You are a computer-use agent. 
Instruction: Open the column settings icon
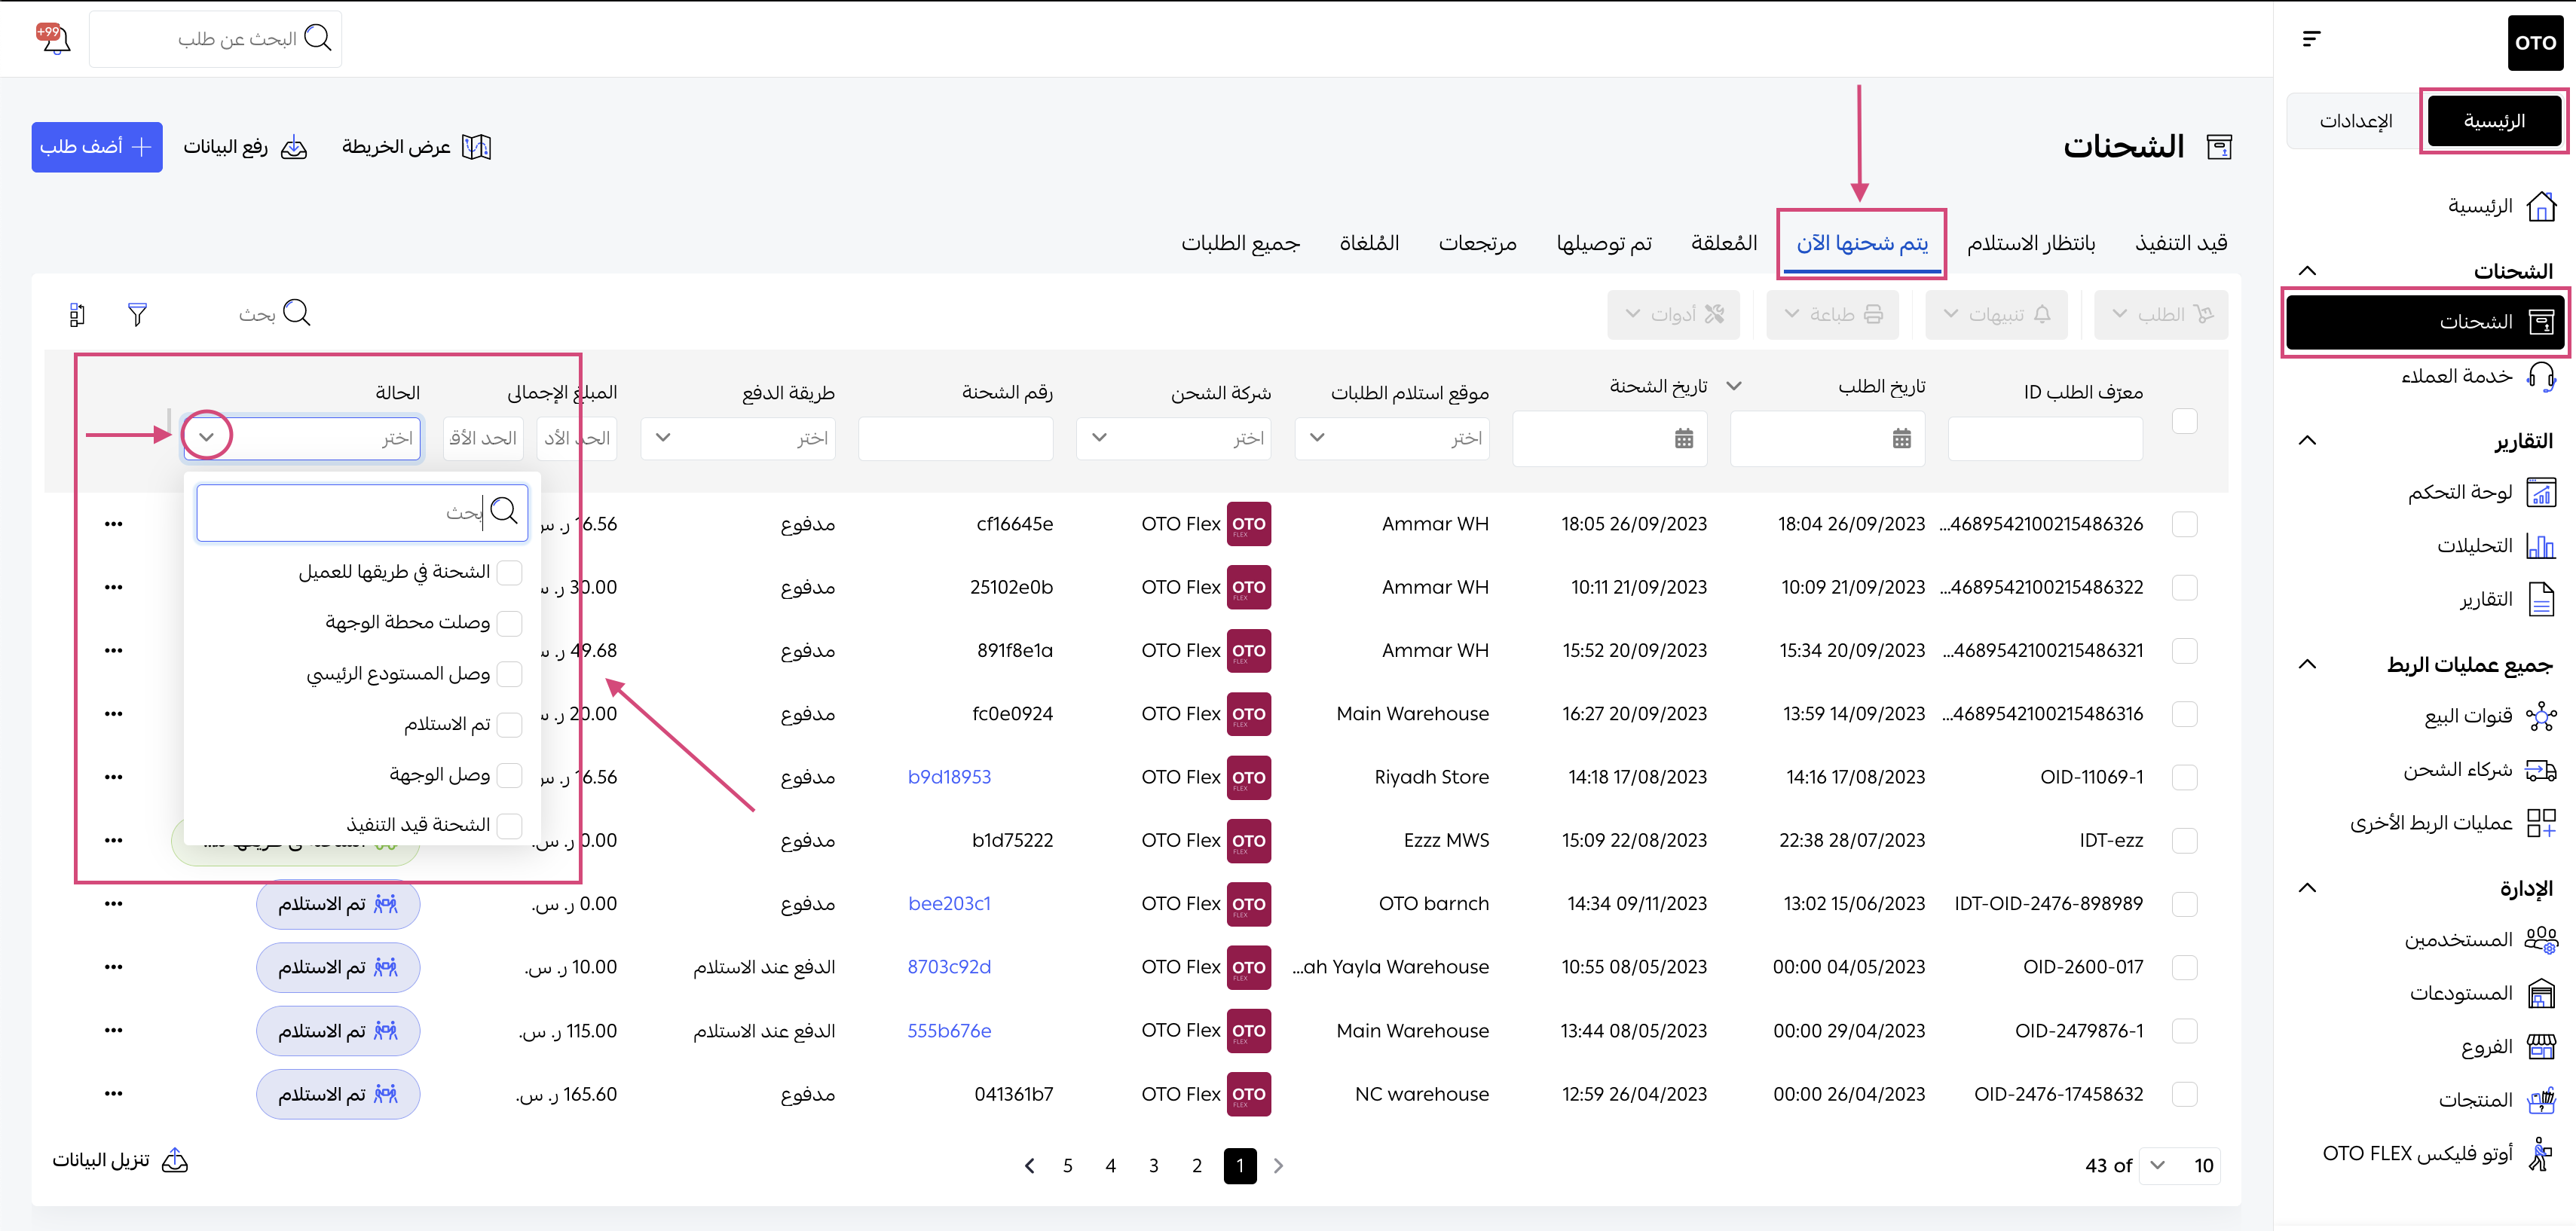77,314
